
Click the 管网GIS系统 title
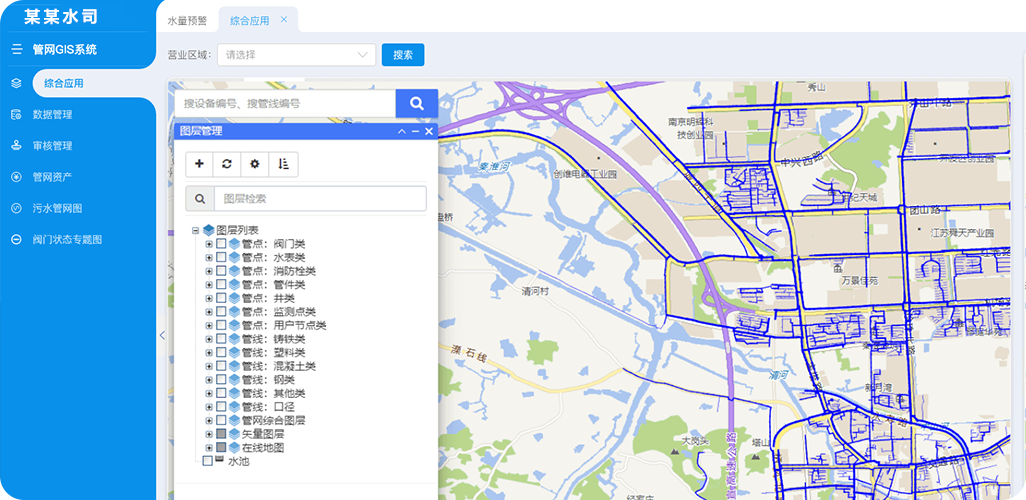(65, 49)
